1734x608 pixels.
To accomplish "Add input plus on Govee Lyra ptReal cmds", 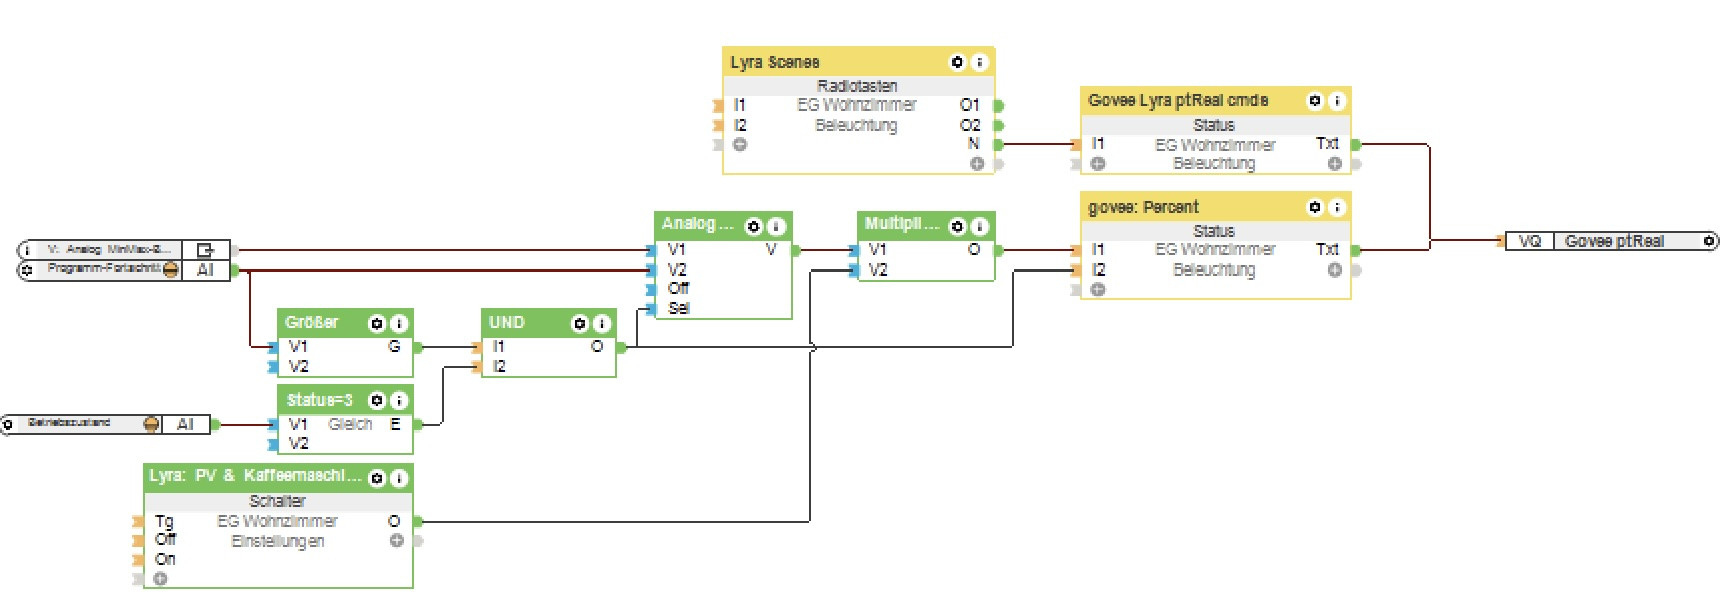I will 1098,164.
